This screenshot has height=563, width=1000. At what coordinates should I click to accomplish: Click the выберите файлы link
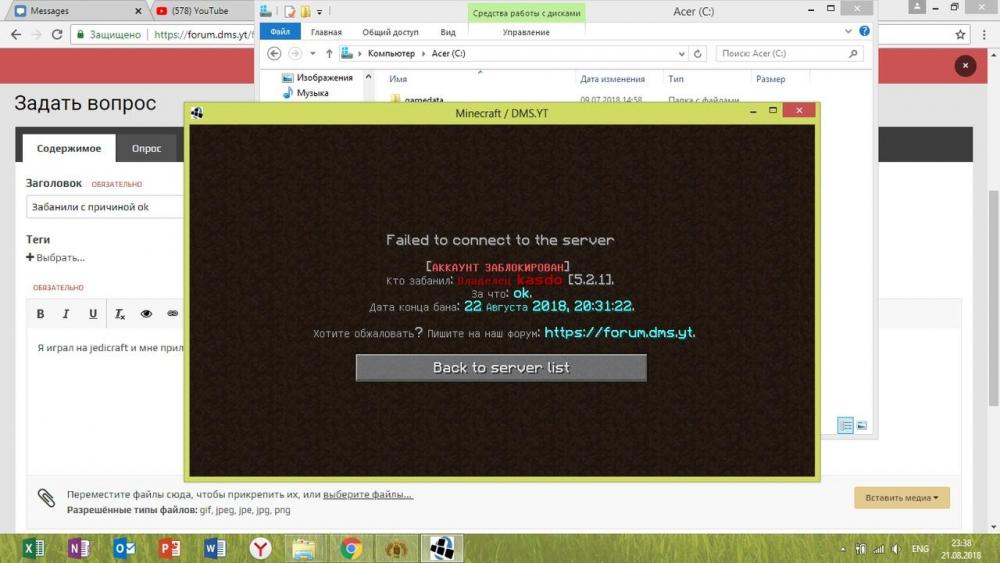click(x=367, y=494)
